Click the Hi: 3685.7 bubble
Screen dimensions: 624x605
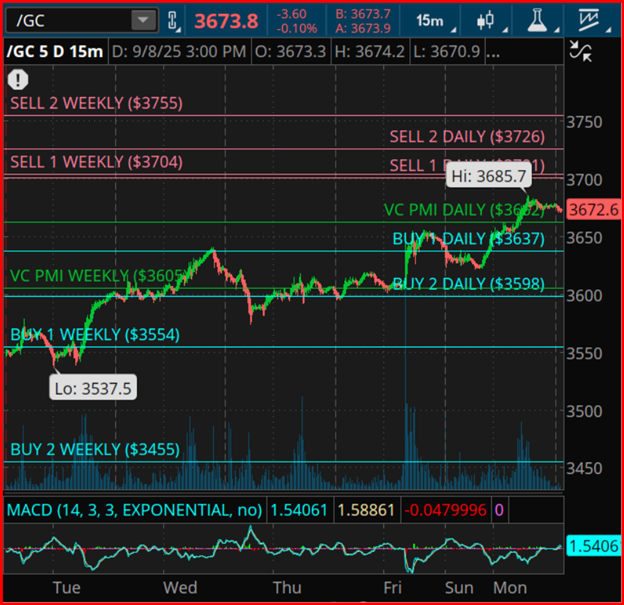click(x=489, y=176)
